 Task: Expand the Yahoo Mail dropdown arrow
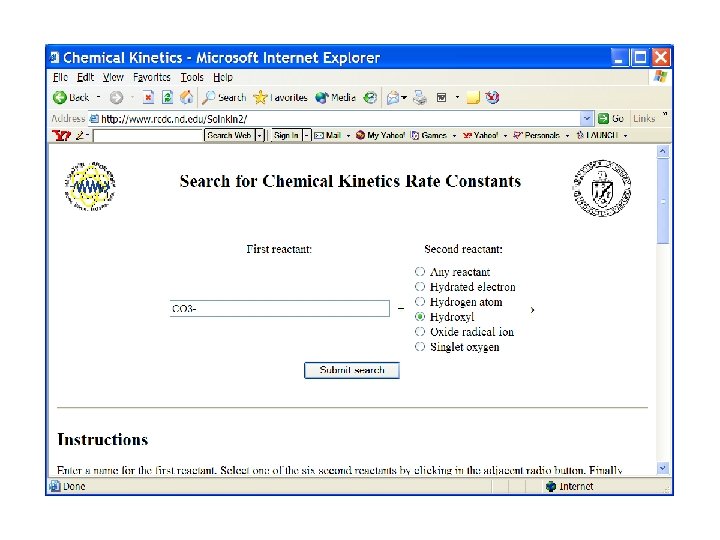tap(348, 136)
